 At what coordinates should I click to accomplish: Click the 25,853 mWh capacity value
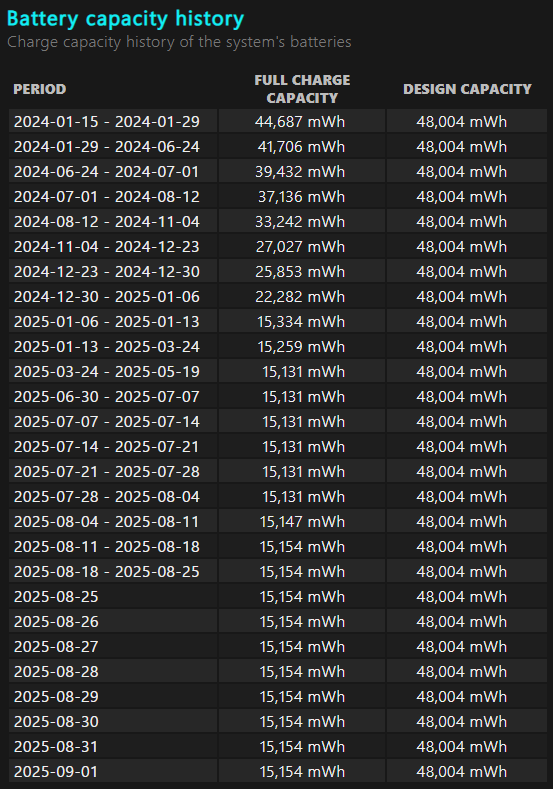300,272
